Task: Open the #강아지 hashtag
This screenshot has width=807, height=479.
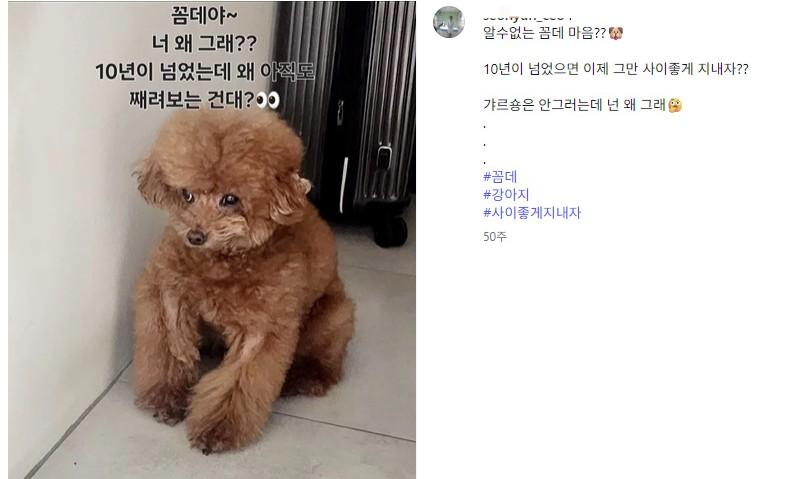Action: (506, 194)
